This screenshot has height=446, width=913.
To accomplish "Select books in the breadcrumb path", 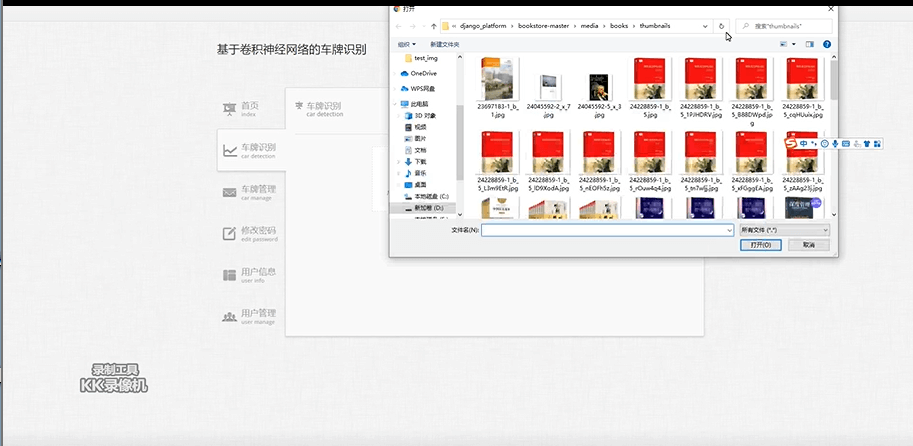I will coord(619,26).
